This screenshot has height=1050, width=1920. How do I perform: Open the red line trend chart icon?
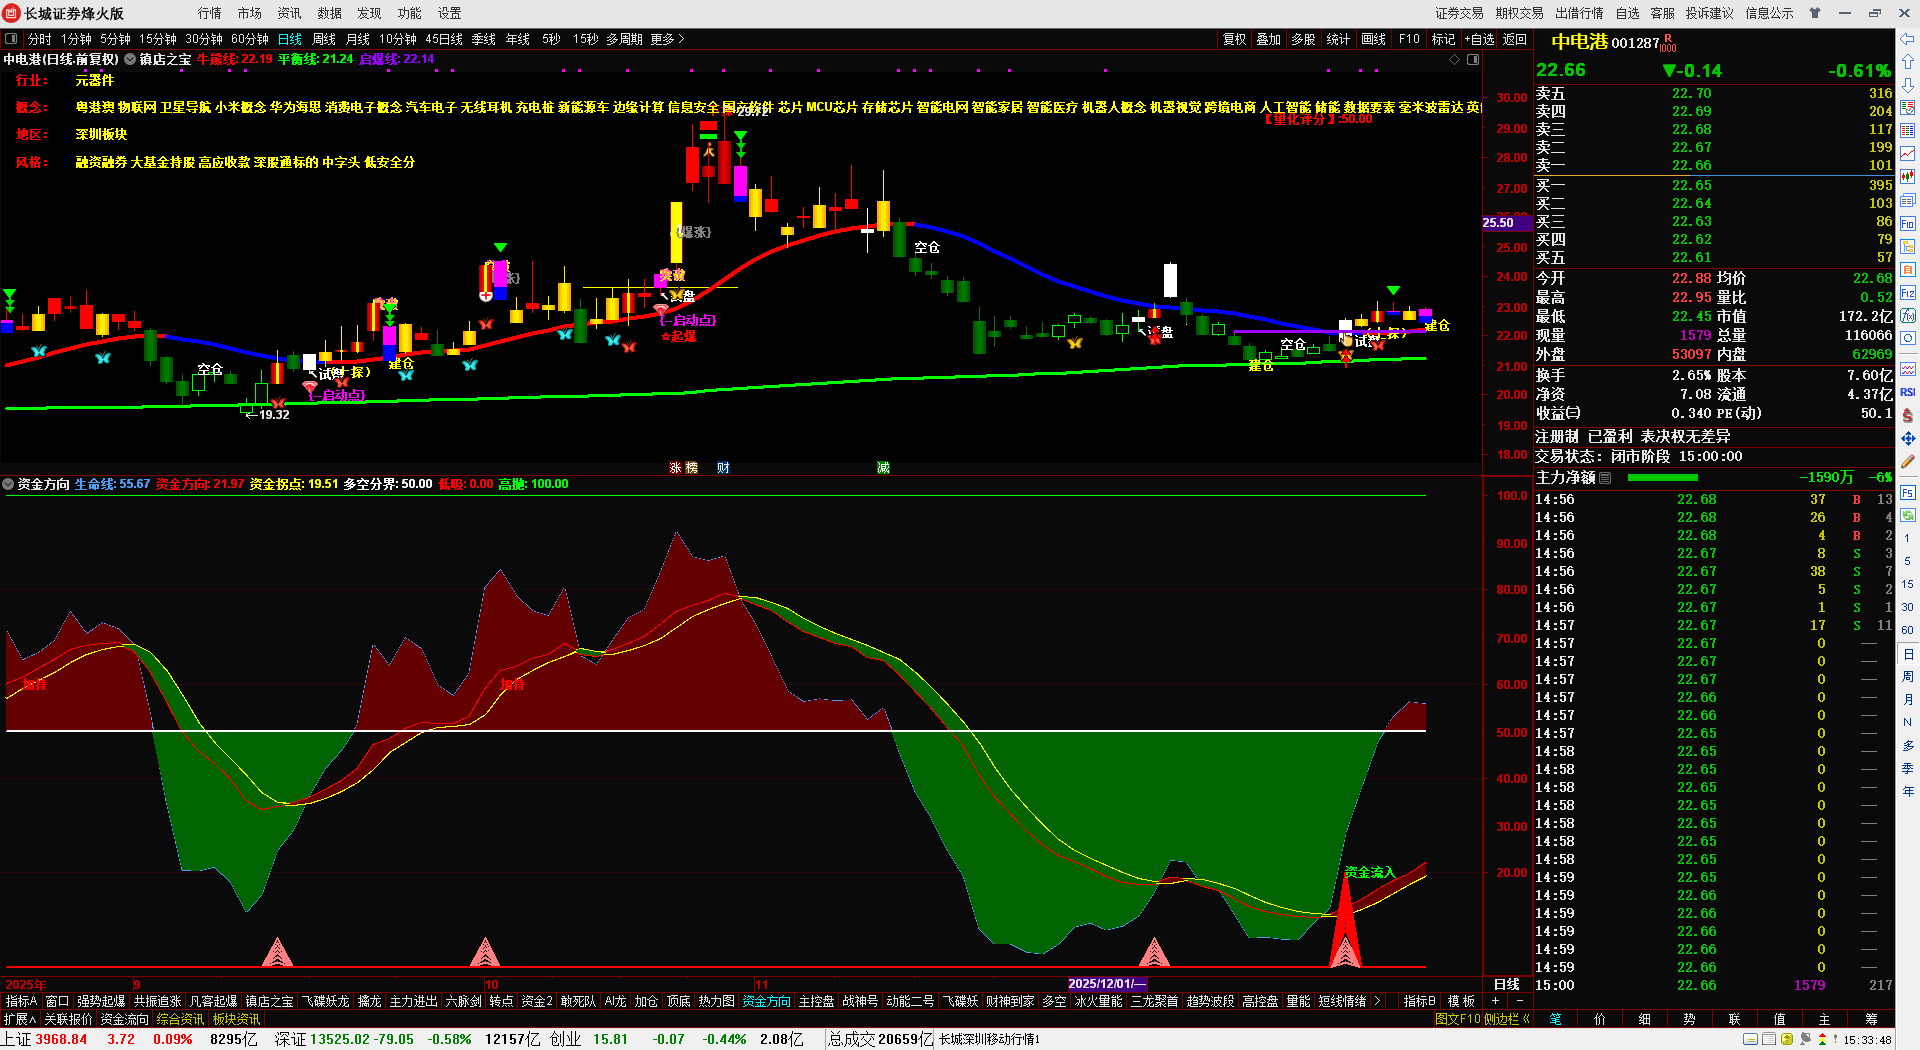1908,154
